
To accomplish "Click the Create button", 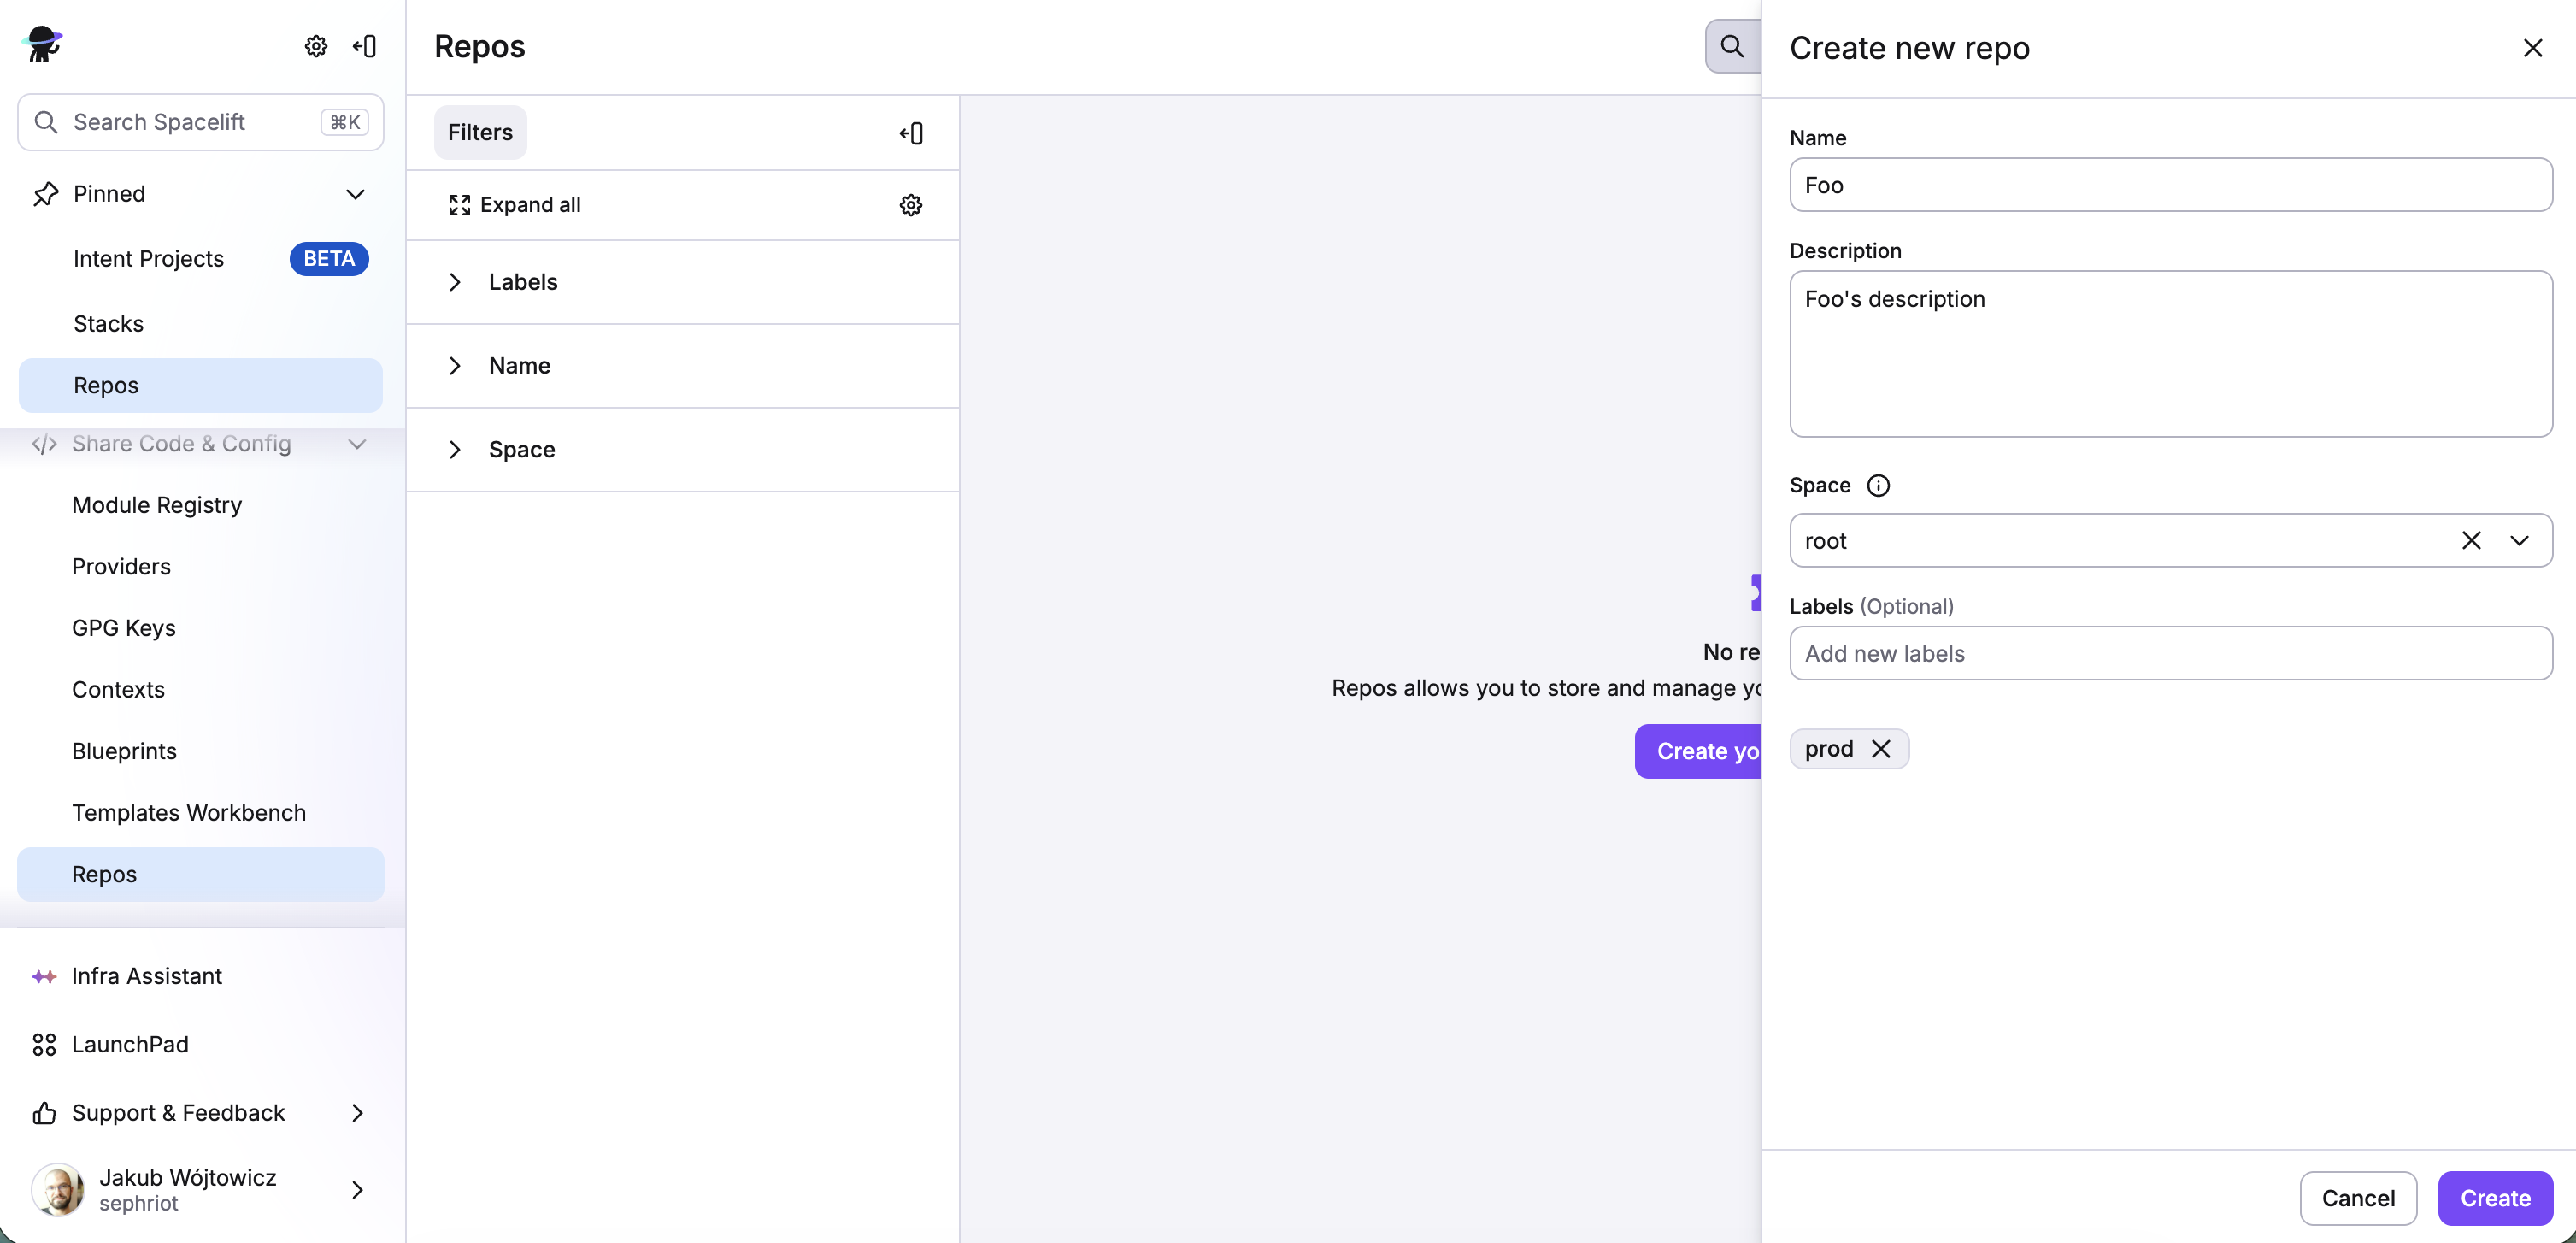I will point(2494,1198).
